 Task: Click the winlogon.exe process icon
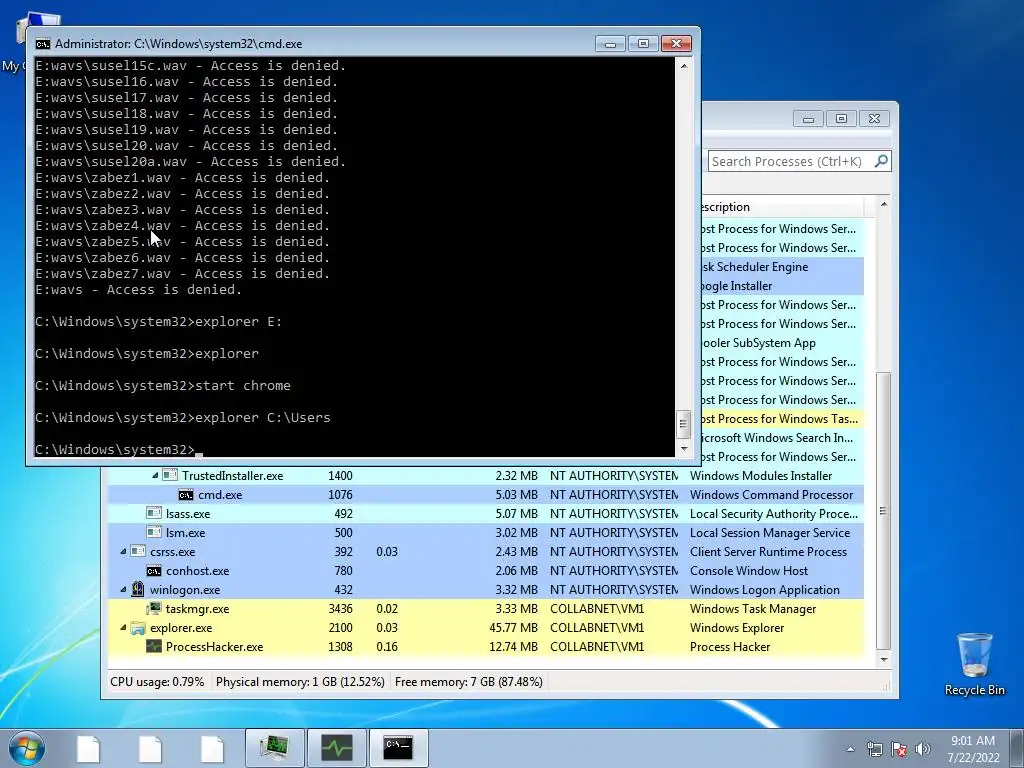138,589
